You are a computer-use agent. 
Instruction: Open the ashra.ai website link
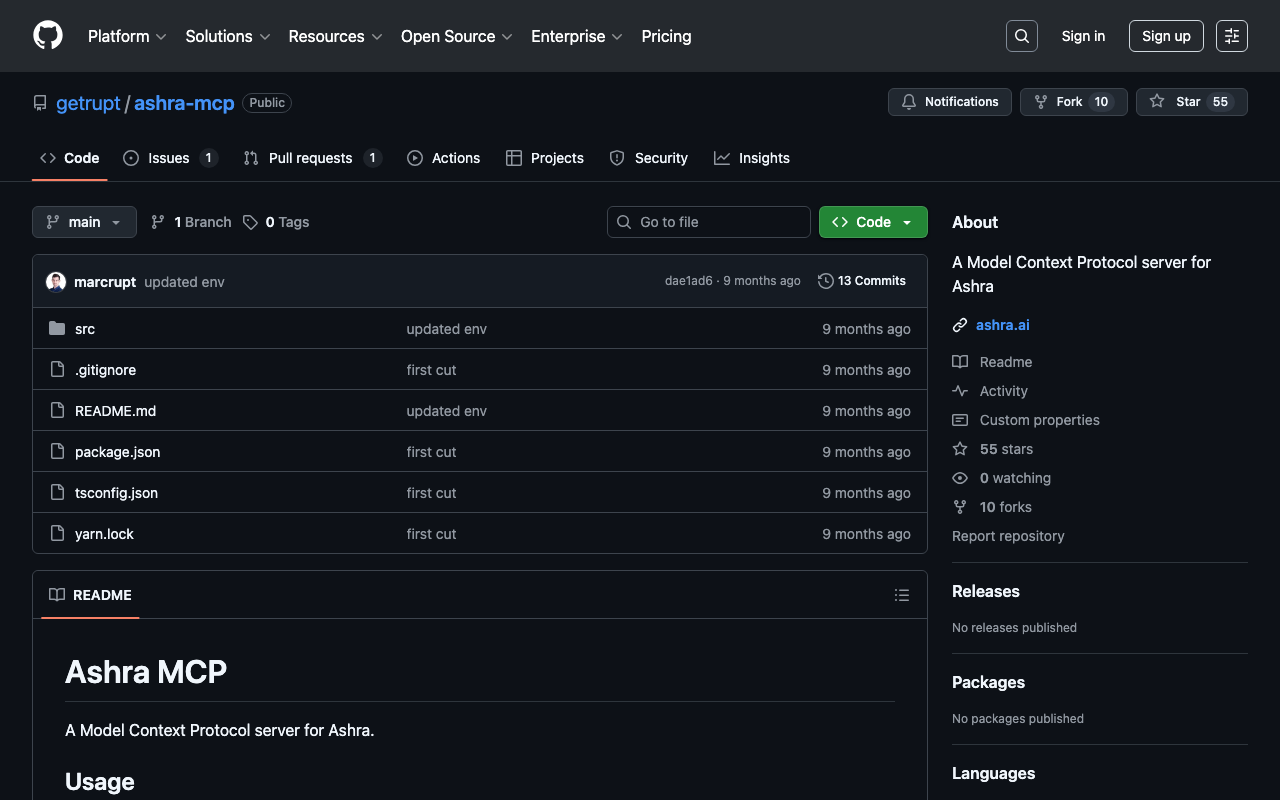[x=1002, y=325]
